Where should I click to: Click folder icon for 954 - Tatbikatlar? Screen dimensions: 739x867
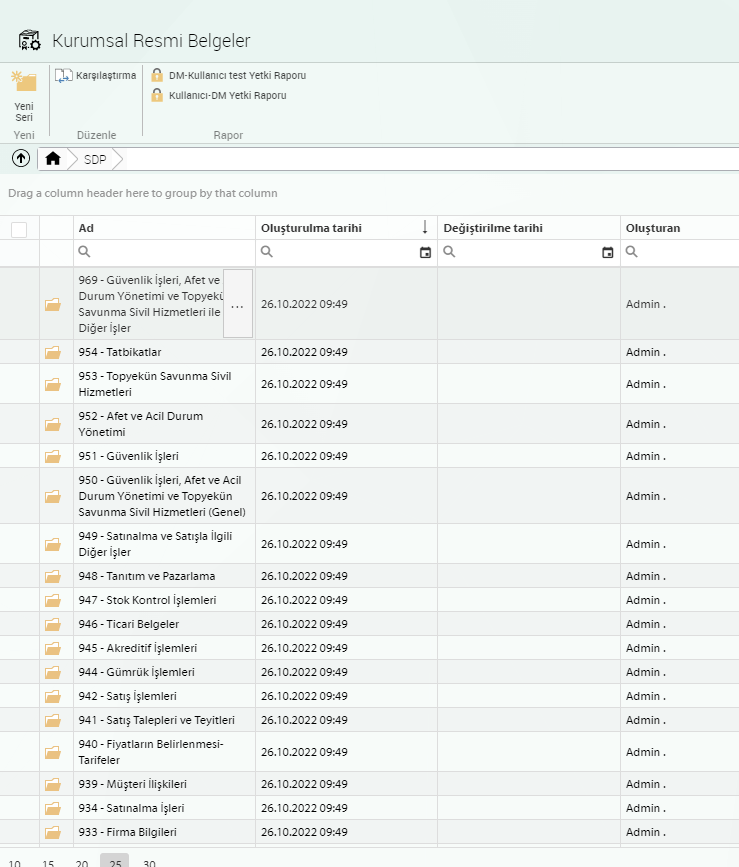pyautogui.click(x=53, y=352)
